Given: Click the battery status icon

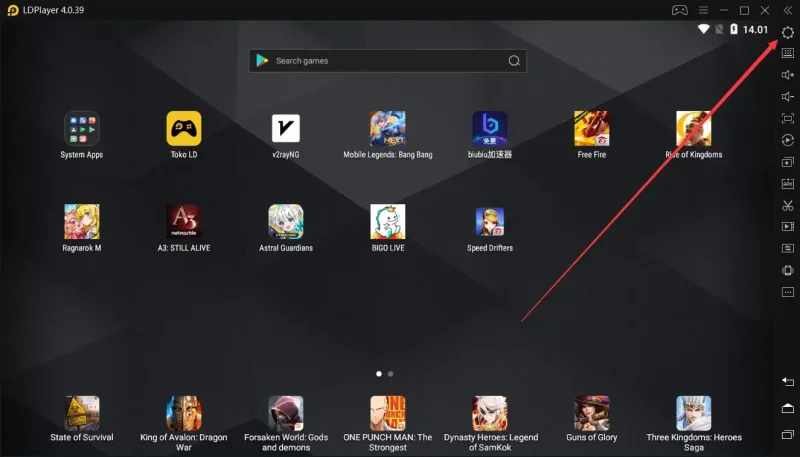Looking at the screenshot, I should (734, 29).
